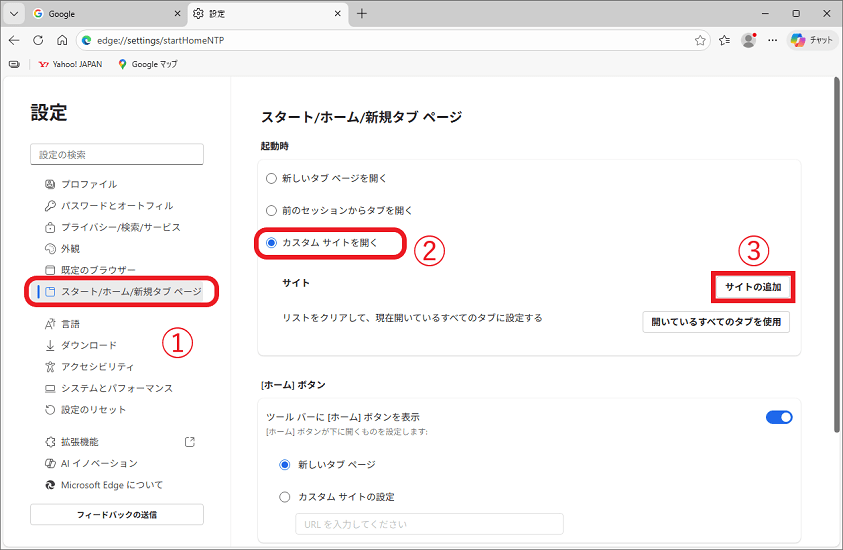Open the settings and more menu (…)

(x=772, y=40)
